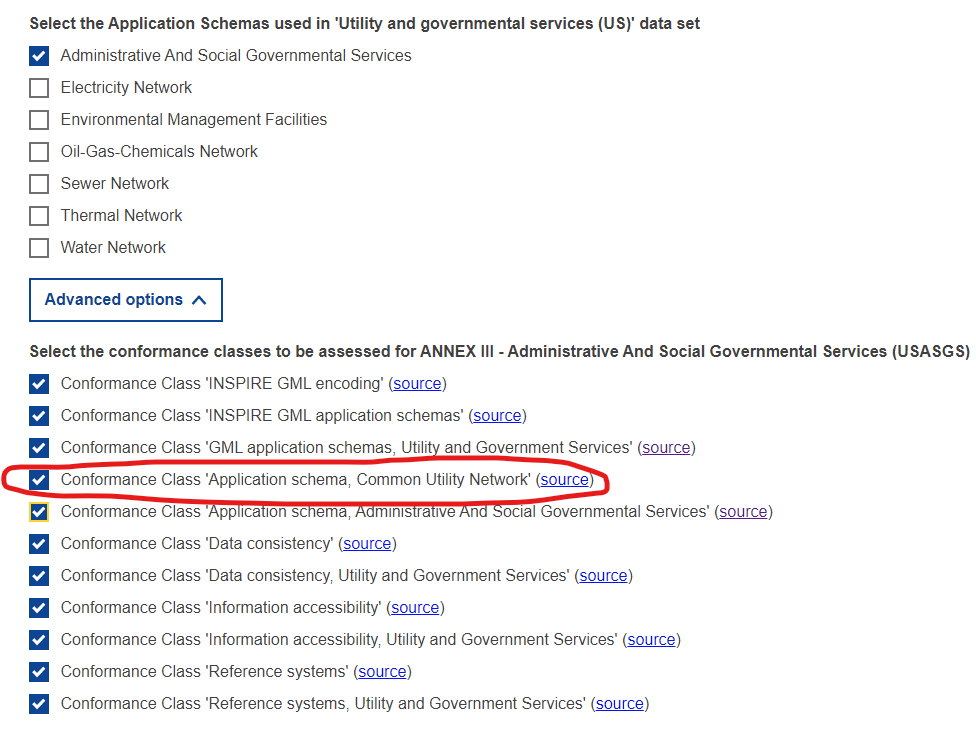Follow the source link for 'GML application schemas, Utility and Government Services'
Image resolution: width=976 pixels, height=731 pixels.
pyautogui.click(x=666, y=448)
